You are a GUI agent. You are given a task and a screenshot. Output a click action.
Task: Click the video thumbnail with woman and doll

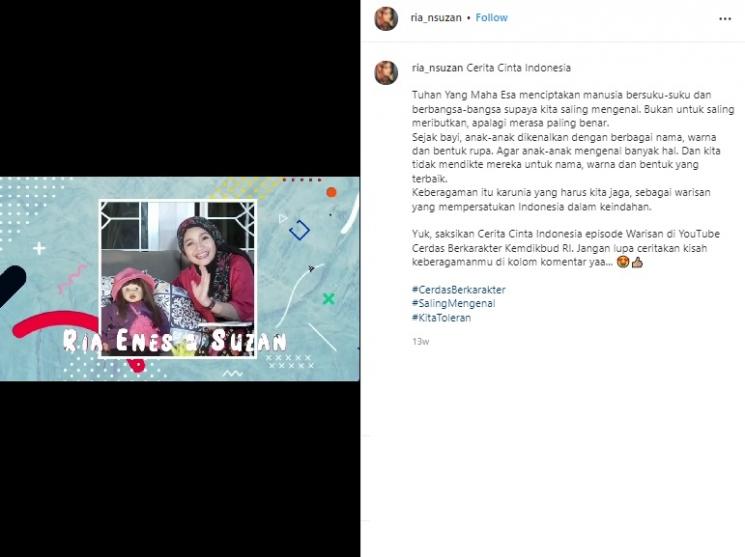pyautogui.click(x=178, y=278)
